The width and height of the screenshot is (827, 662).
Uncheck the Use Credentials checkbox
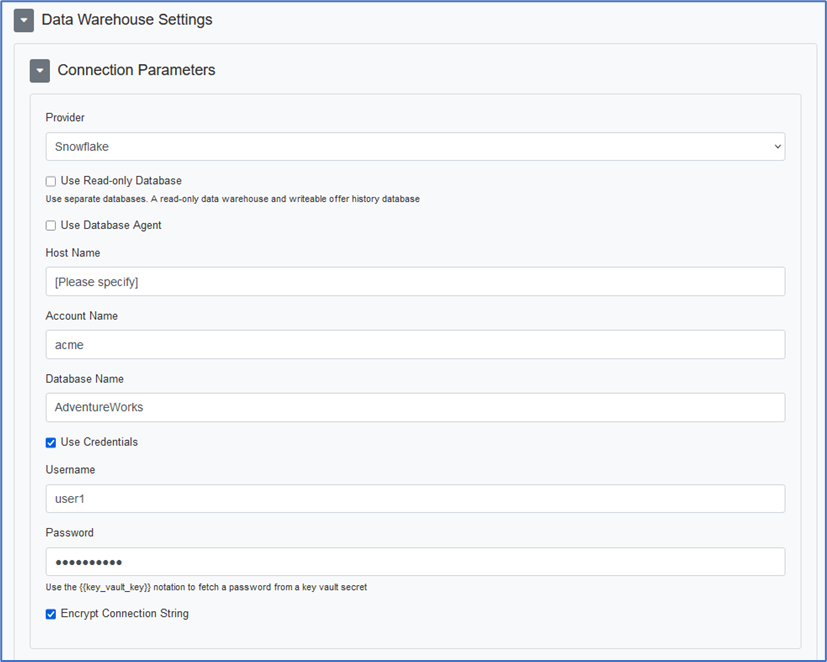(51, 443)
